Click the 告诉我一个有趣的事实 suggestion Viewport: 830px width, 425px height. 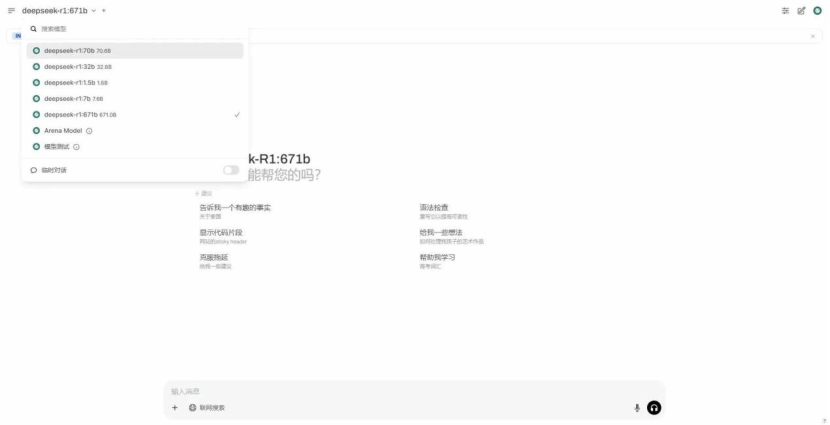(235, 211)
